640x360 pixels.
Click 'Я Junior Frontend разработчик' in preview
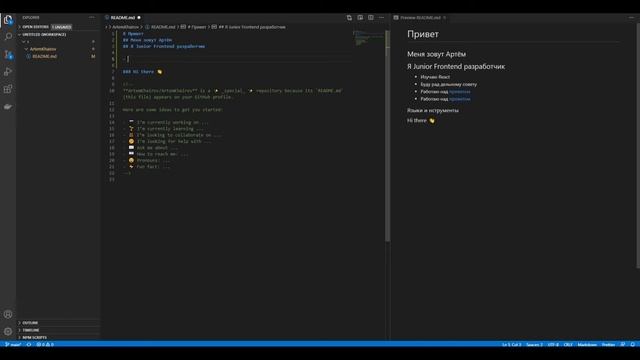(456, 67)
